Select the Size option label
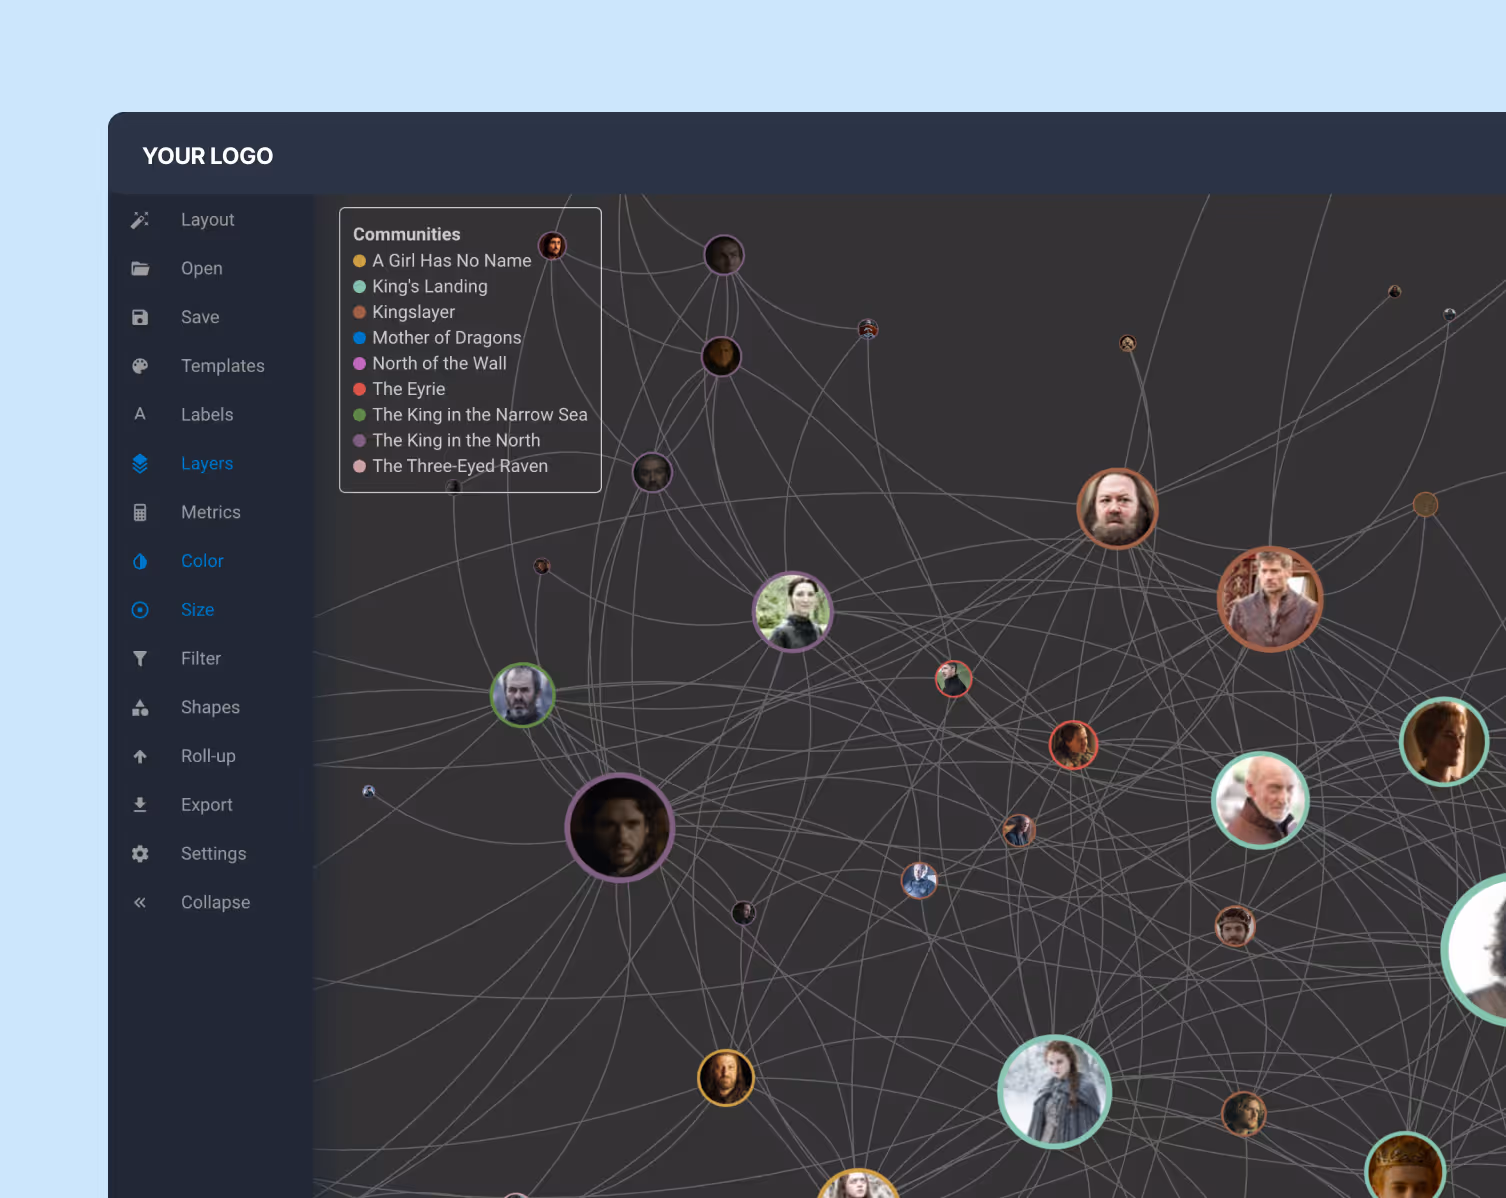1506x1198 pixels. pos(198,610)
